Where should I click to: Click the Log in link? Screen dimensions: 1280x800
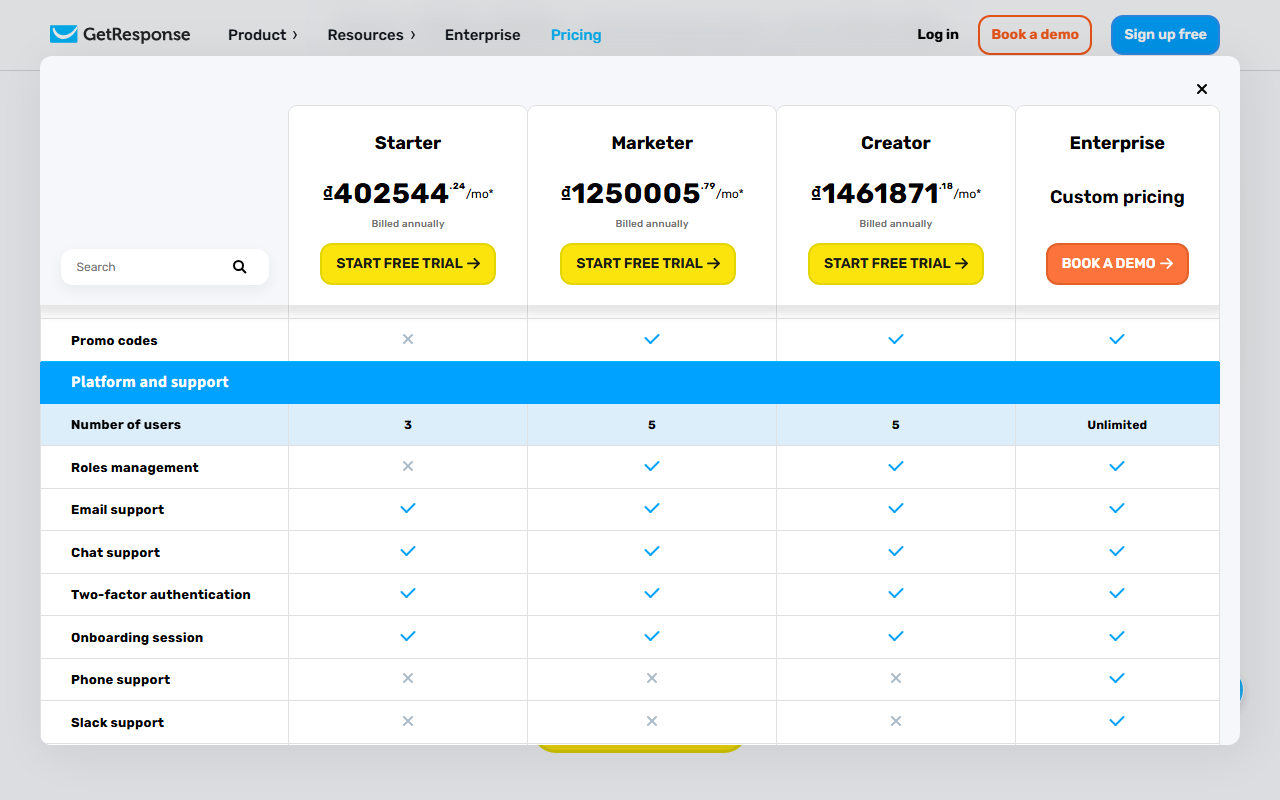click(x=938, y=34)
